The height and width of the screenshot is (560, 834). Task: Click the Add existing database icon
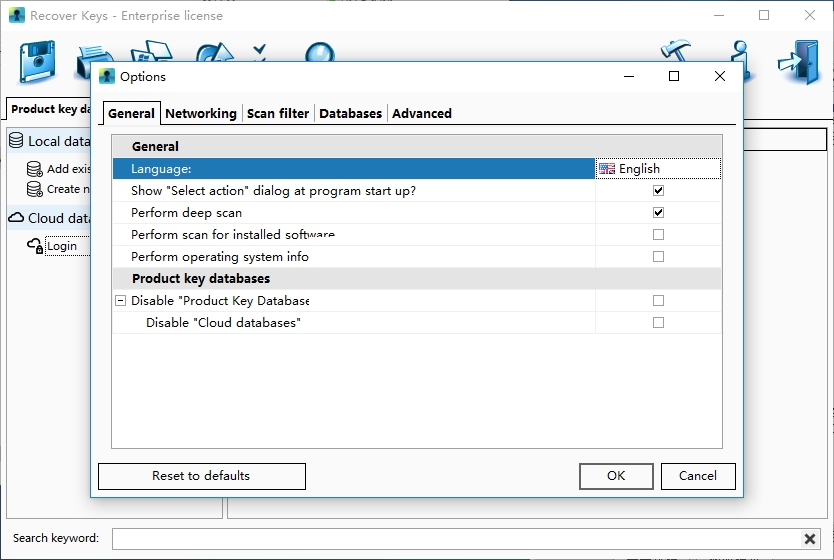pos(35,169)
